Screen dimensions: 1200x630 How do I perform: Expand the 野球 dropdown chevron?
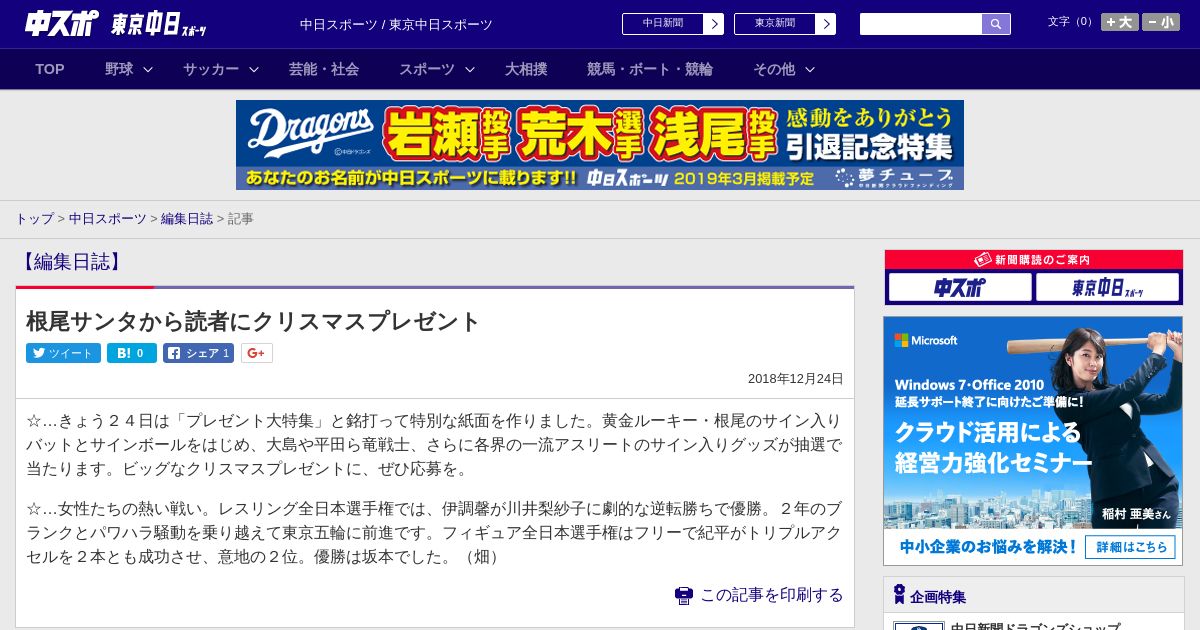(x=148, y=69)
